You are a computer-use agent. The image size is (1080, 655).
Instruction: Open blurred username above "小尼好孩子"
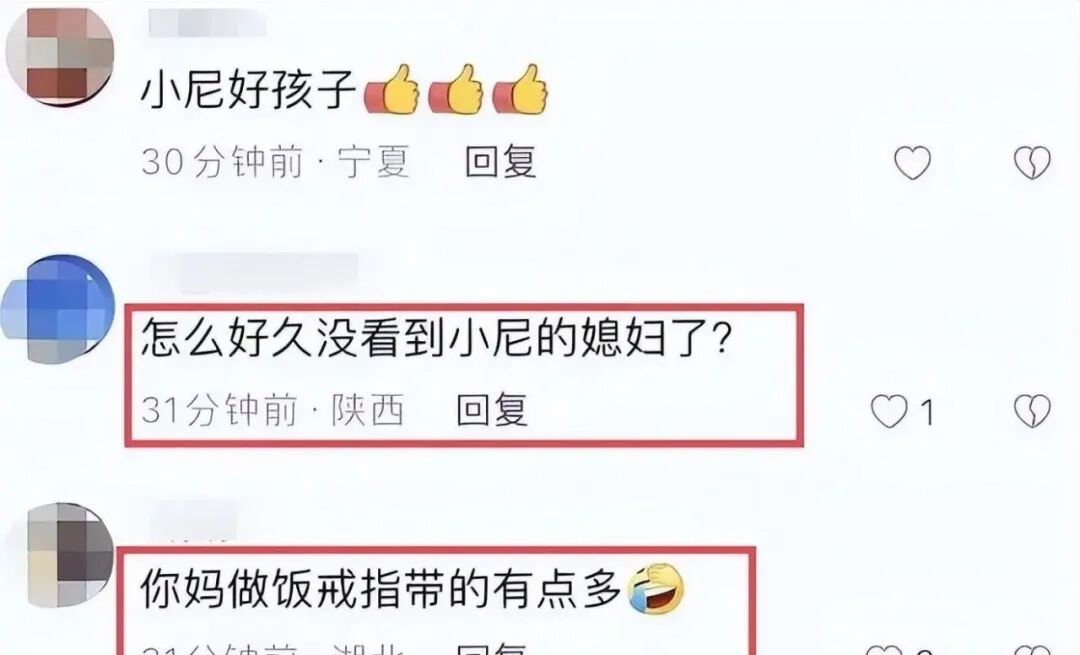[x=207, y=23]
